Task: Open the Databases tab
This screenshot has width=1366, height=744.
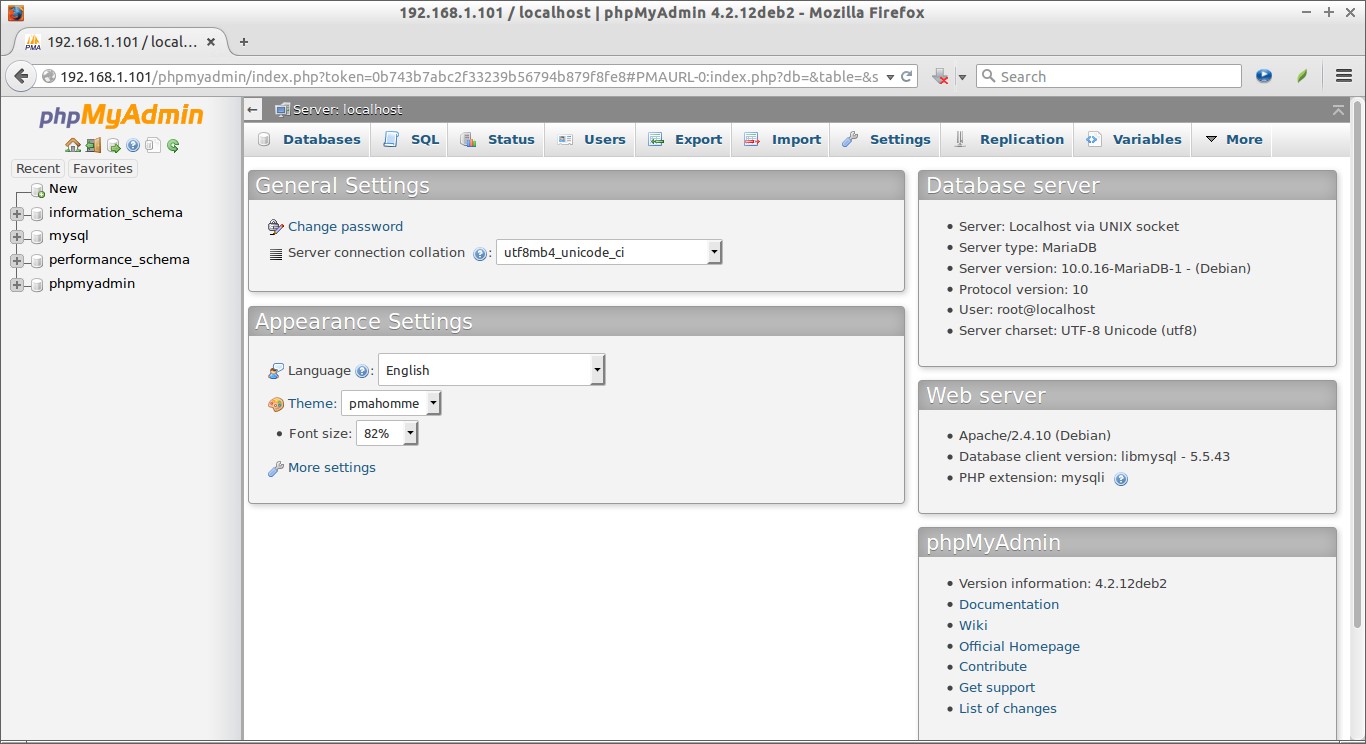Action: (x=309, y=140)
